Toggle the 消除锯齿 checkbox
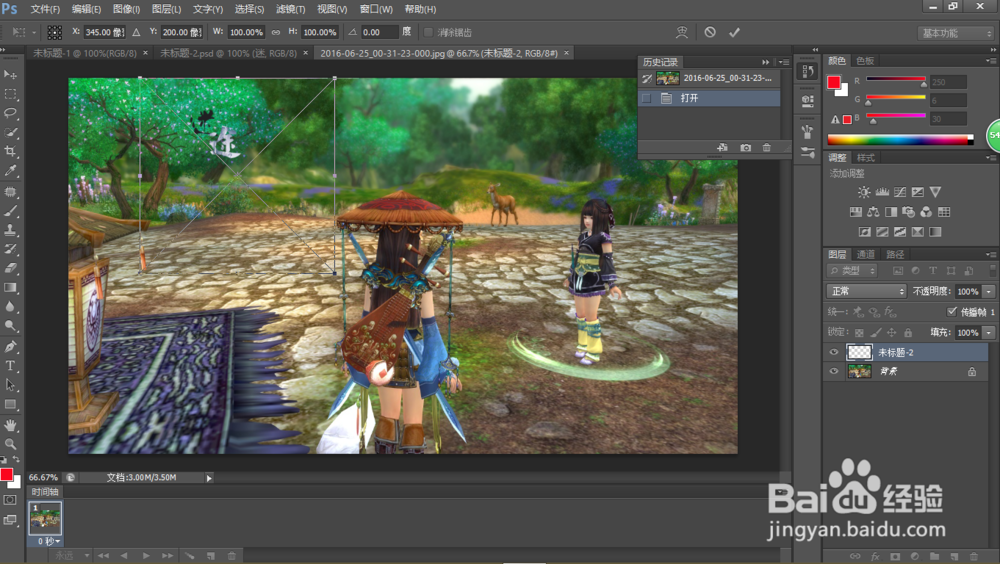Image resolution: width=1000 pixels, height=564 pixels. tap(428, 32)
